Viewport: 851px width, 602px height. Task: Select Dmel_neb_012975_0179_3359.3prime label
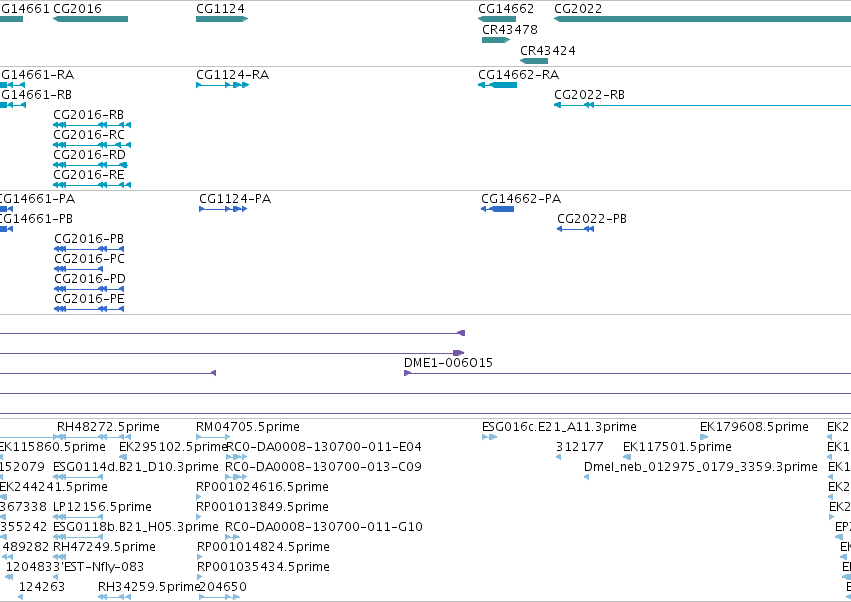(x=701, y=467)
